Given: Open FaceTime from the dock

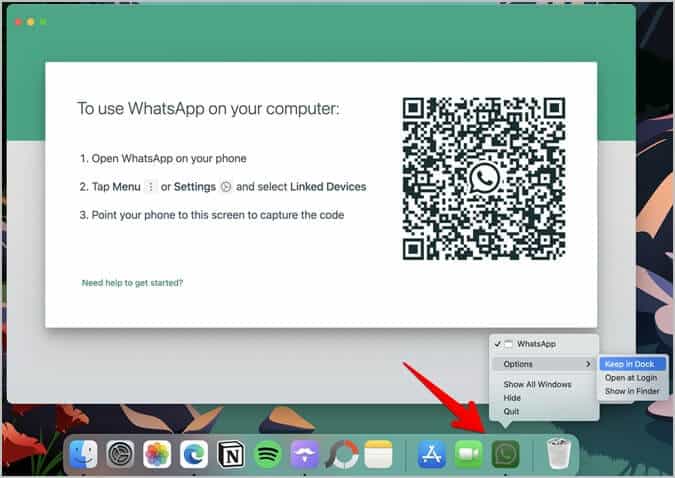Looking at the screenshot, I should pos(469,454).
